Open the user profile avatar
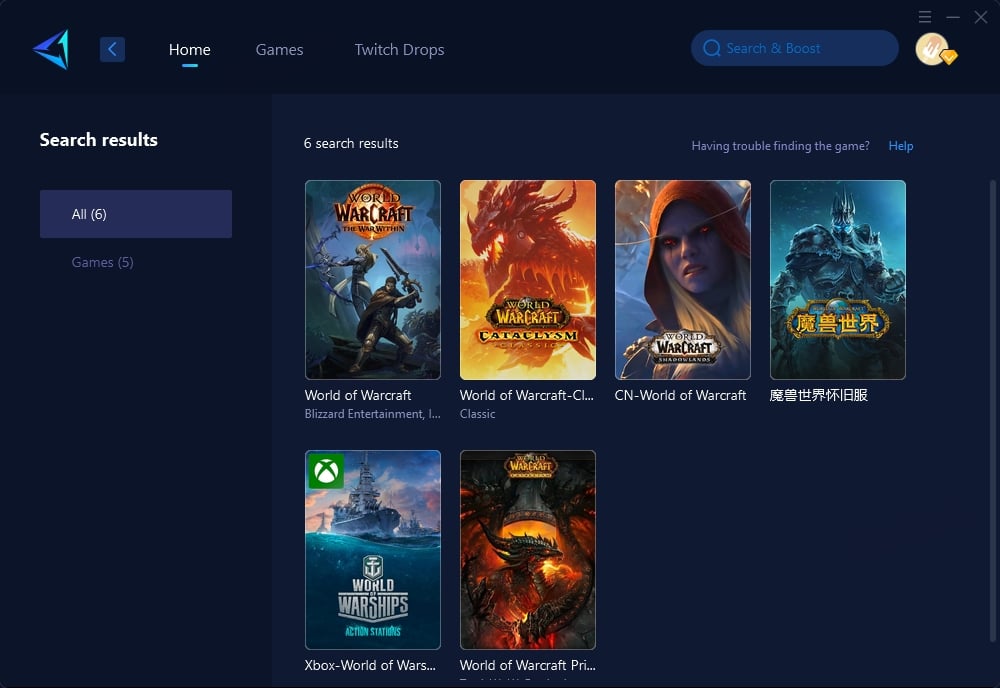This screenshot has width=1000, height=688. [932, 49]
